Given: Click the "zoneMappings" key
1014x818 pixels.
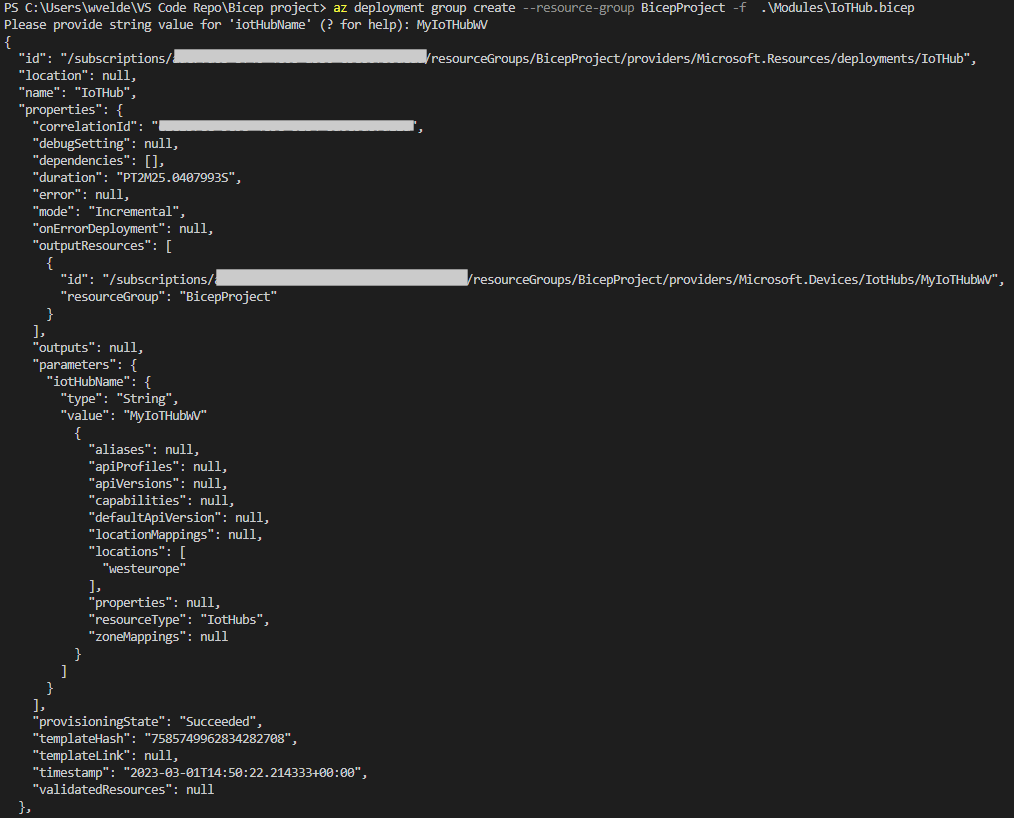Looking at the screenshot, I should coord(140,636).
